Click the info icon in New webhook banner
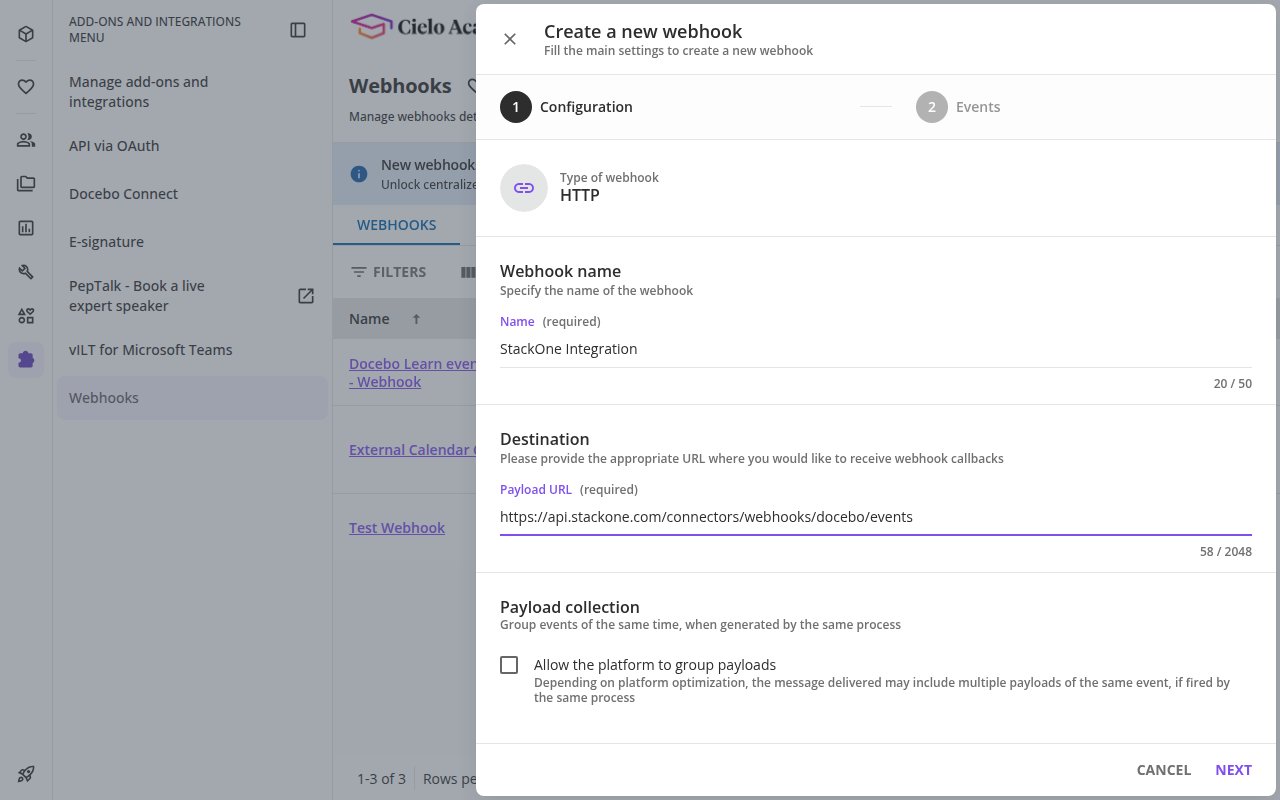Viewport: 1280px width, 800px height. pyautogui.click(x=359, y=174)
